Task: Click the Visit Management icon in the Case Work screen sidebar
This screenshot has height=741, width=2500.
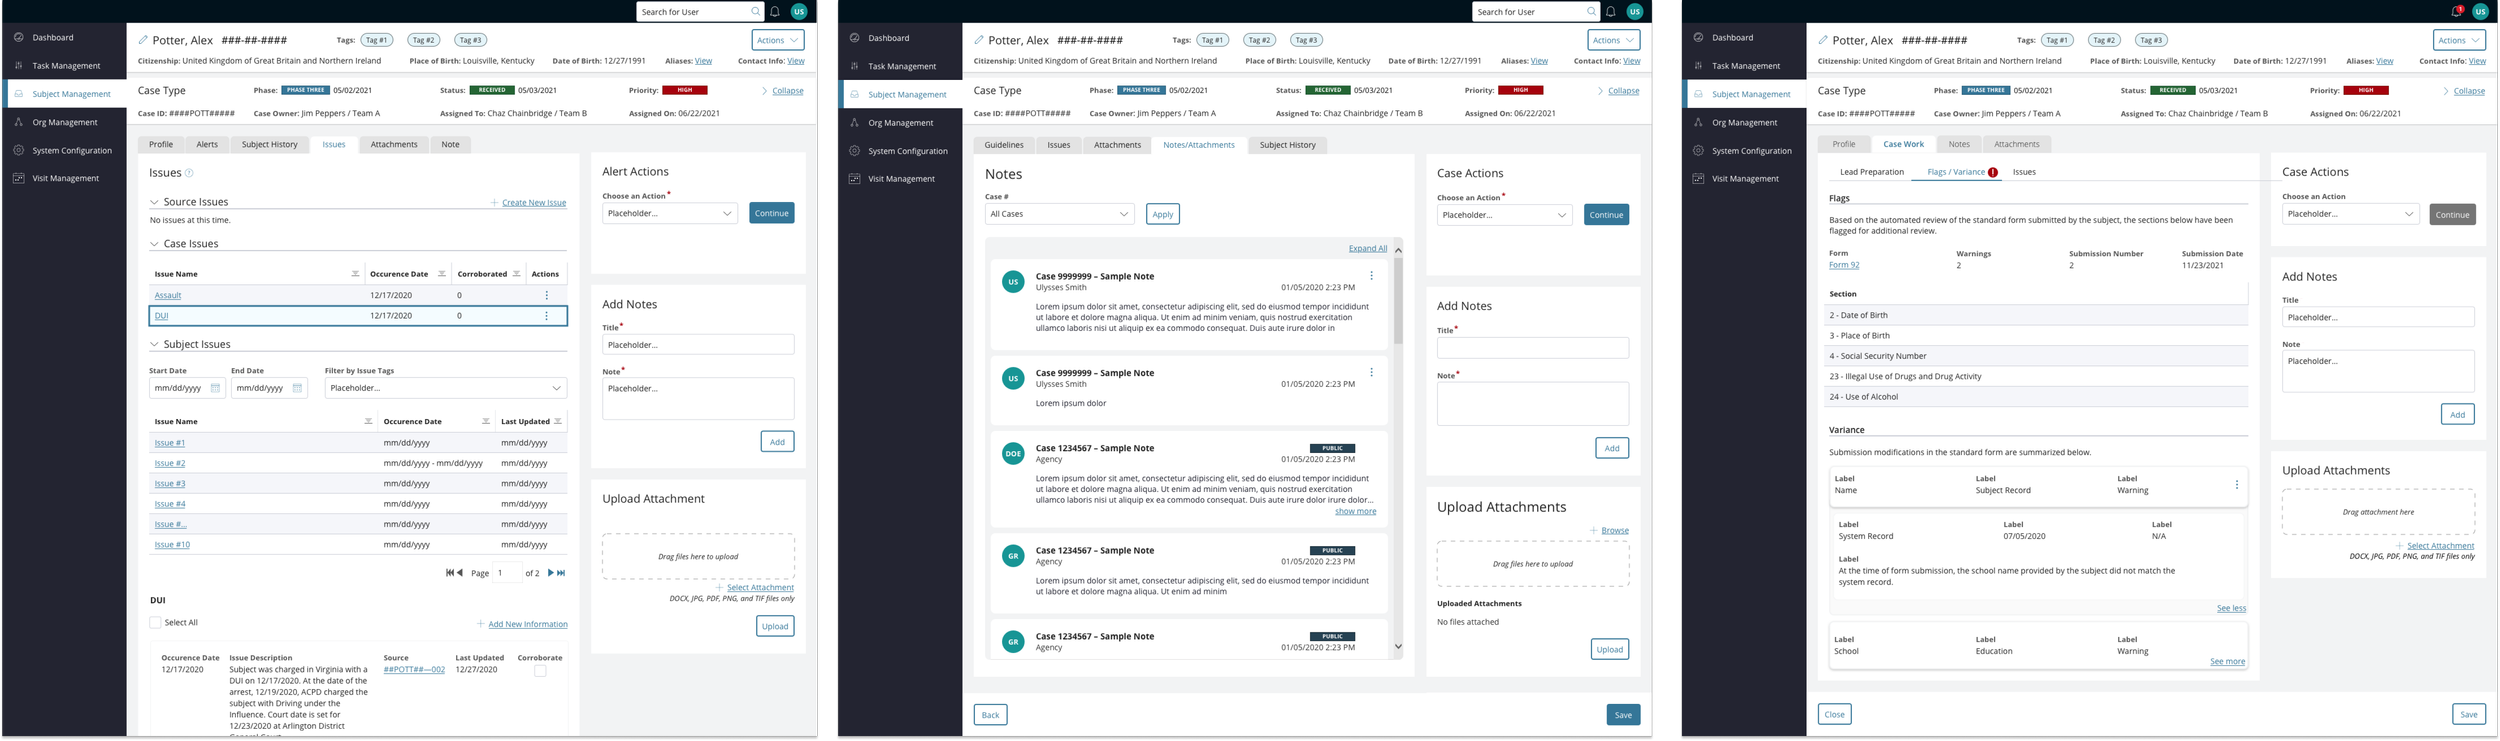Action: pos(1698,178)
